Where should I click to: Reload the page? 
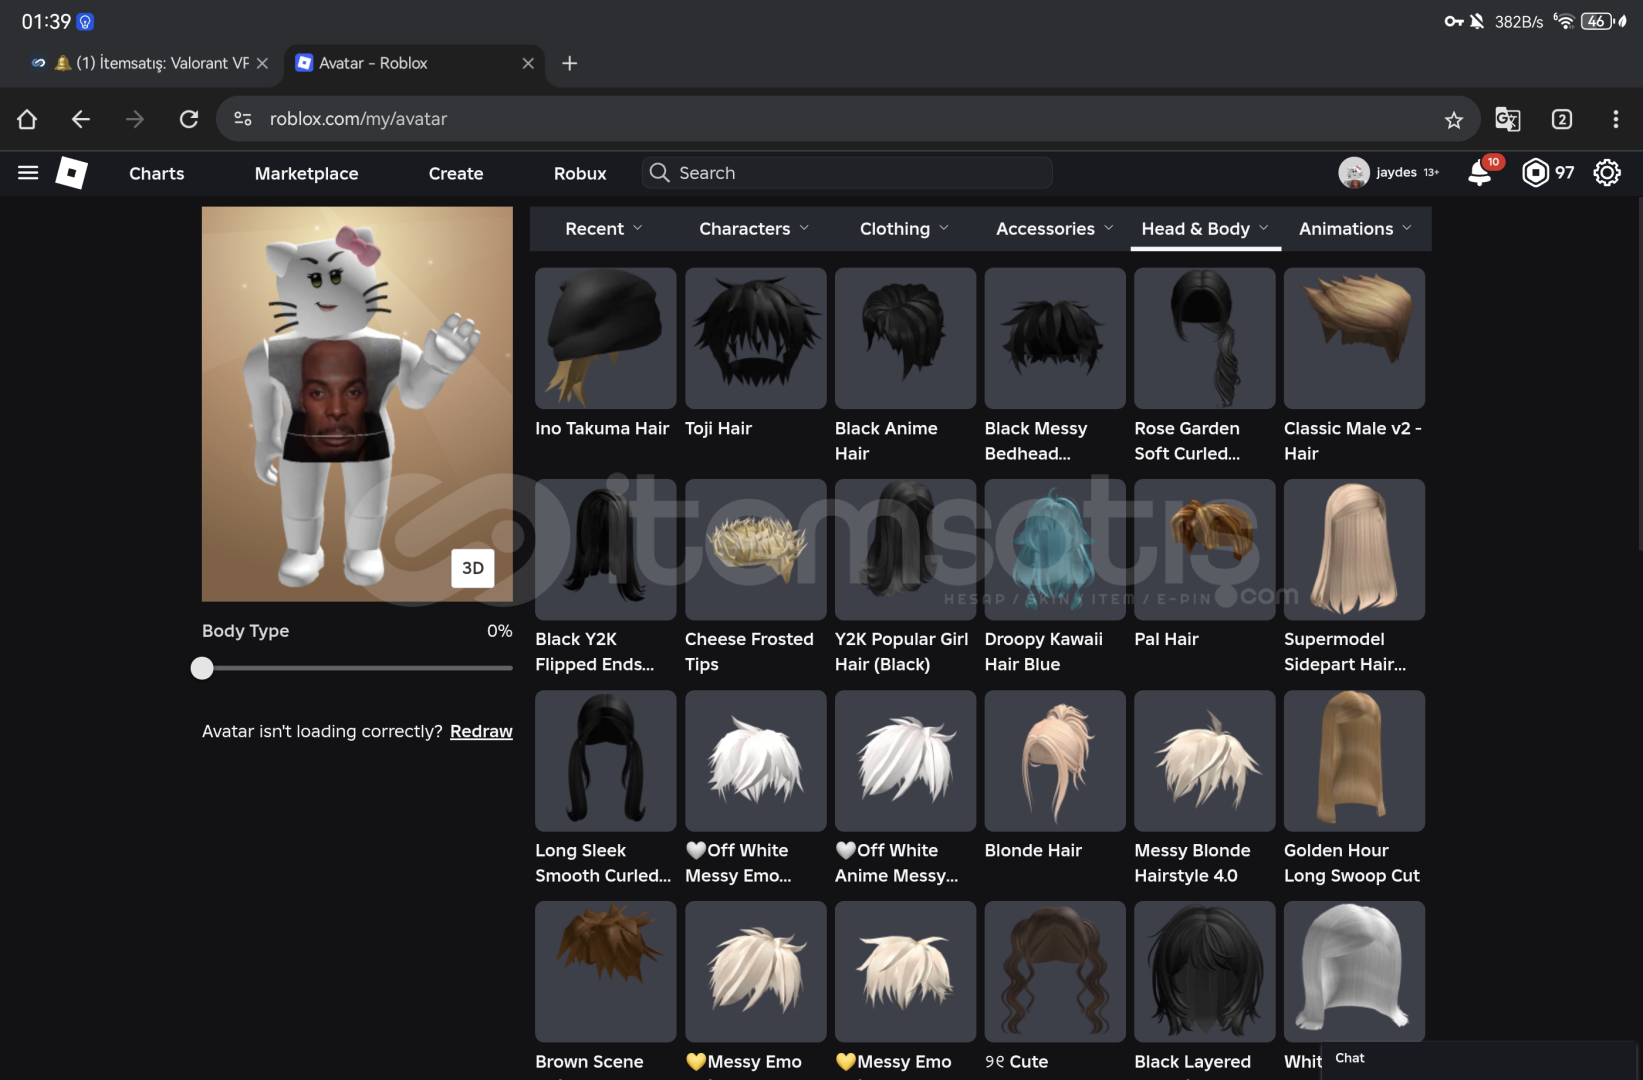point(188,119)
